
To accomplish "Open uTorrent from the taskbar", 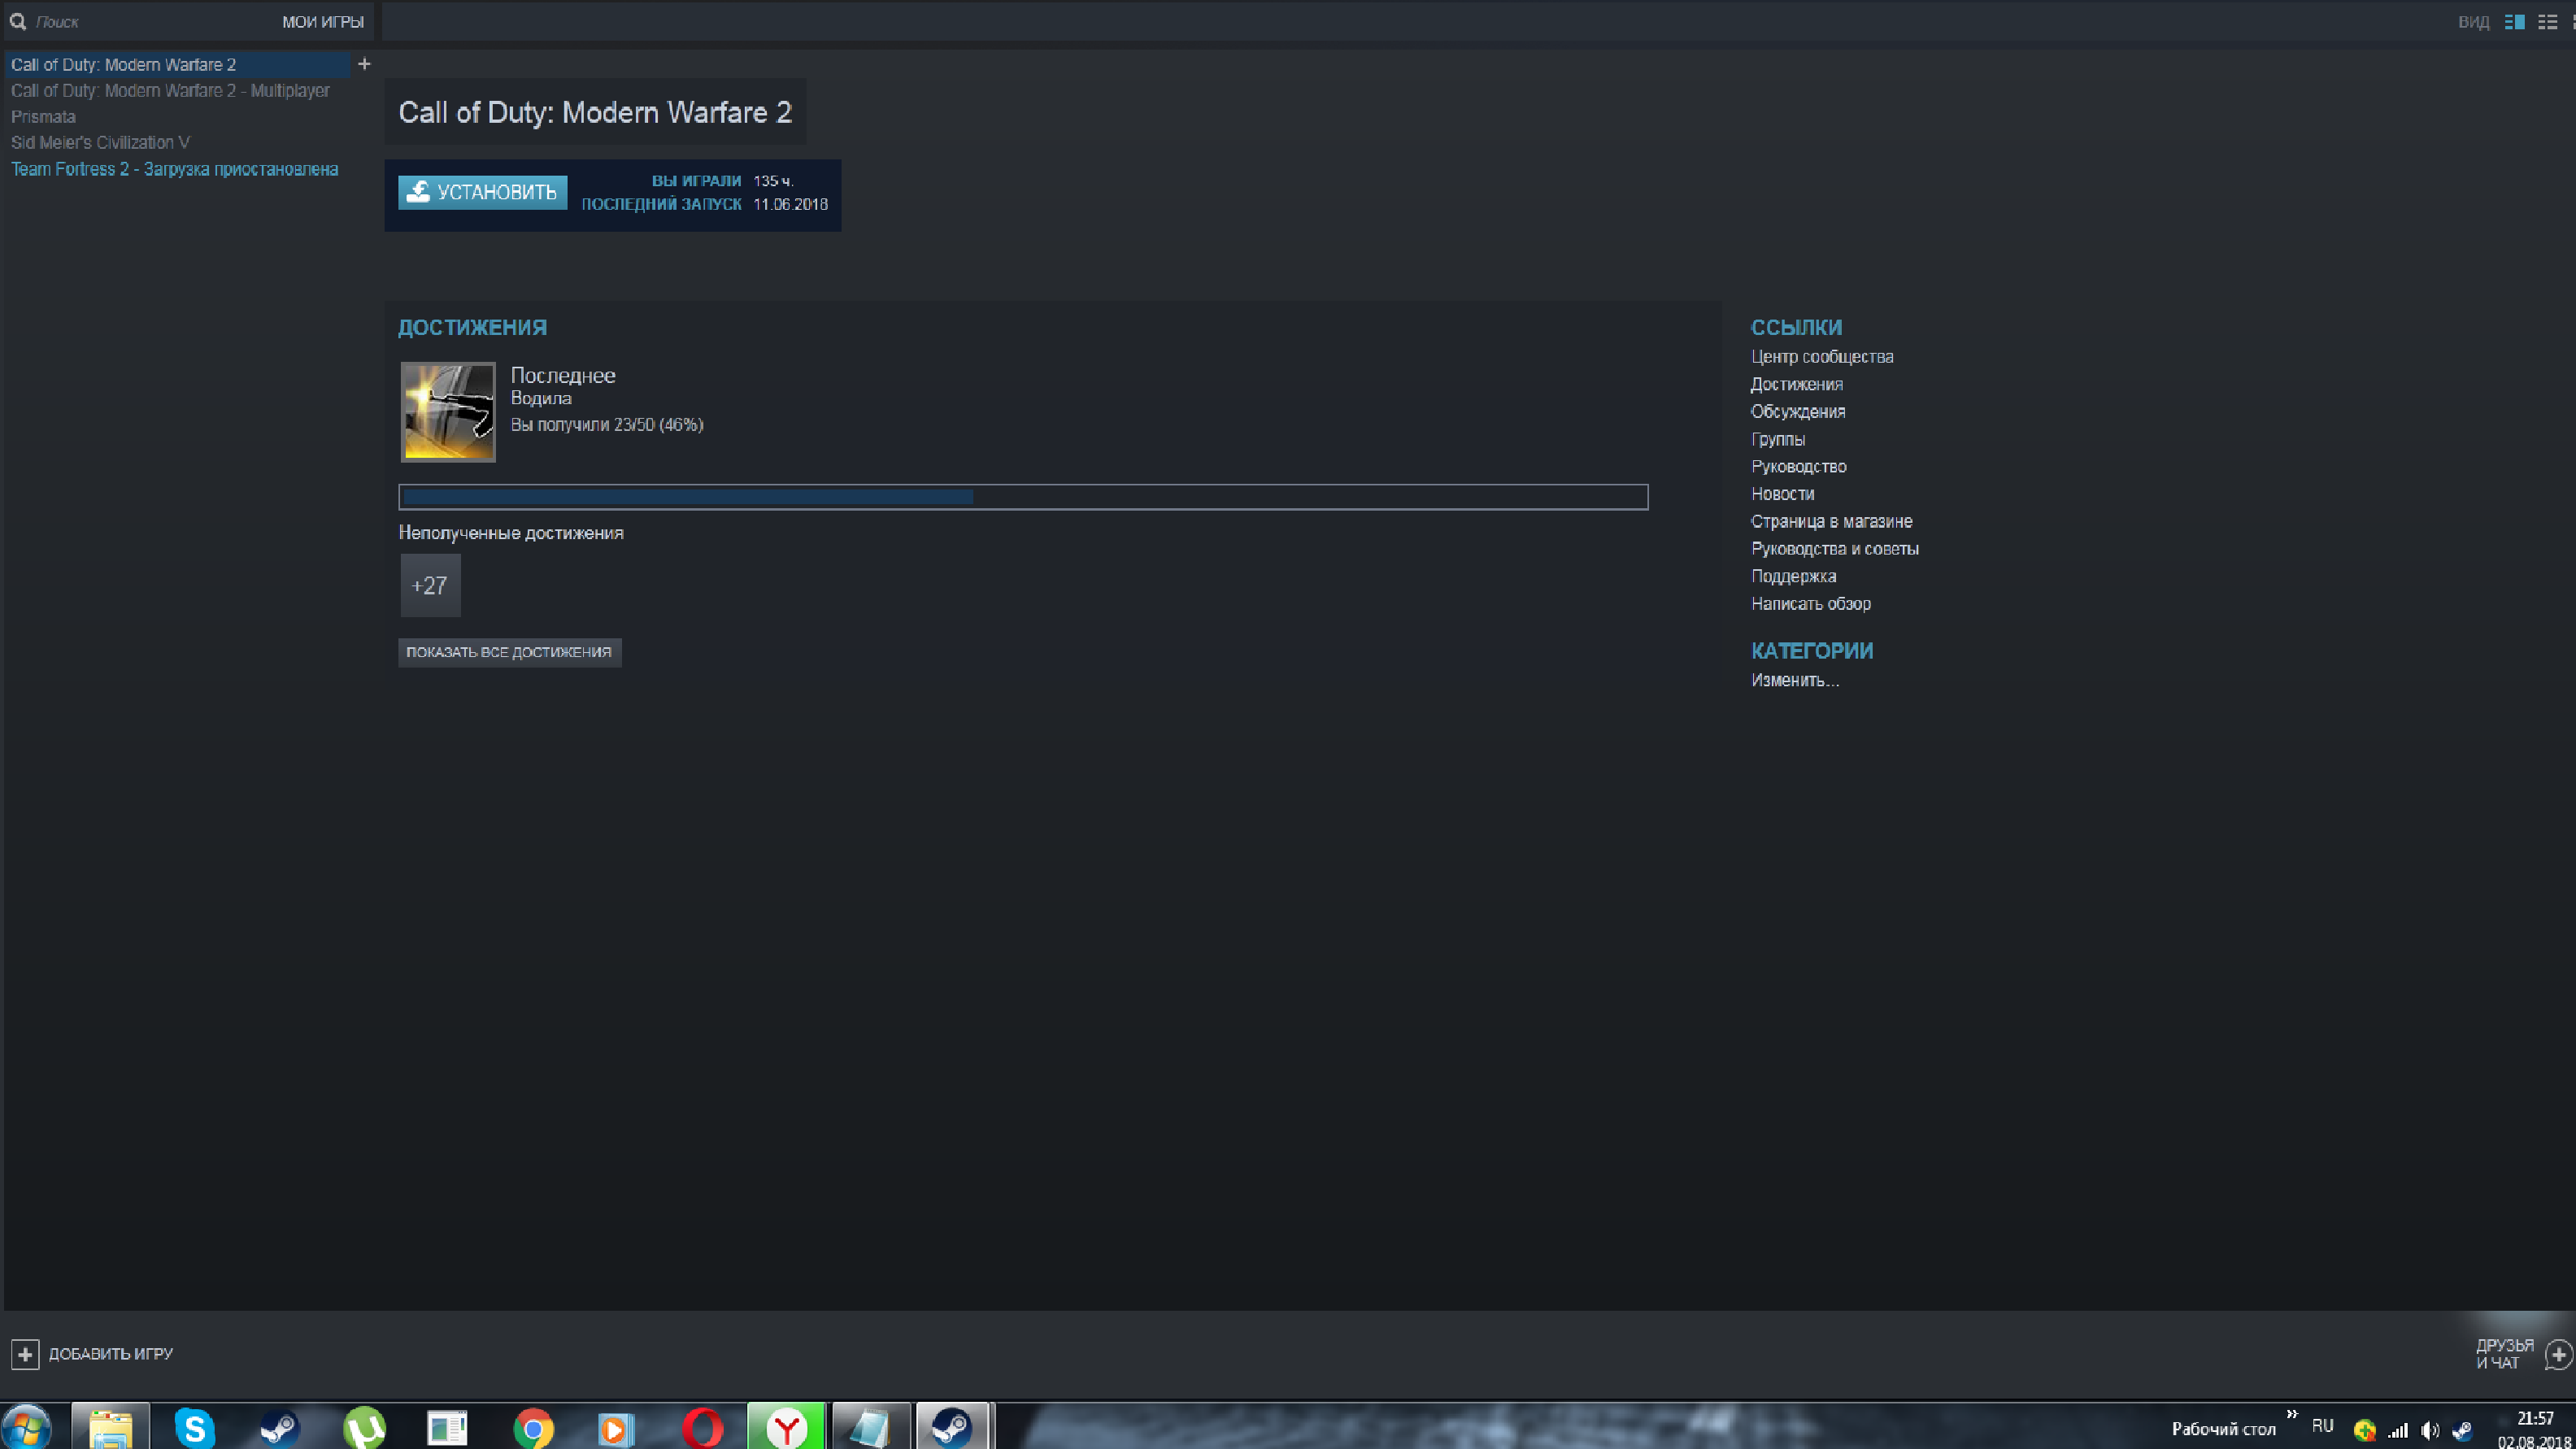I will [x=364, y=1427].
